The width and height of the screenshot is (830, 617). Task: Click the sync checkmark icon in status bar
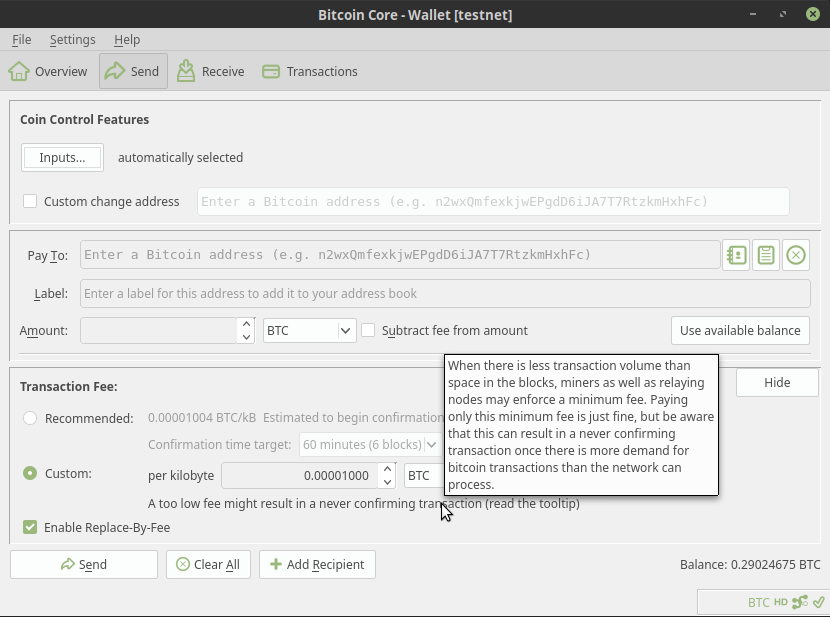pos(818,602)
